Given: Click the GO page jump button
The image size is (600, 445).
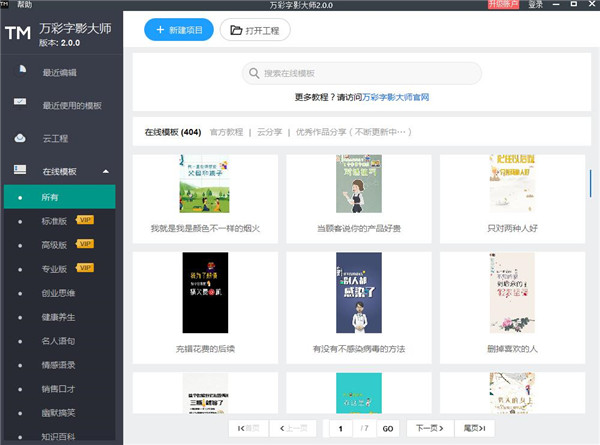Looking at the screenshot, I should (388, 429).
